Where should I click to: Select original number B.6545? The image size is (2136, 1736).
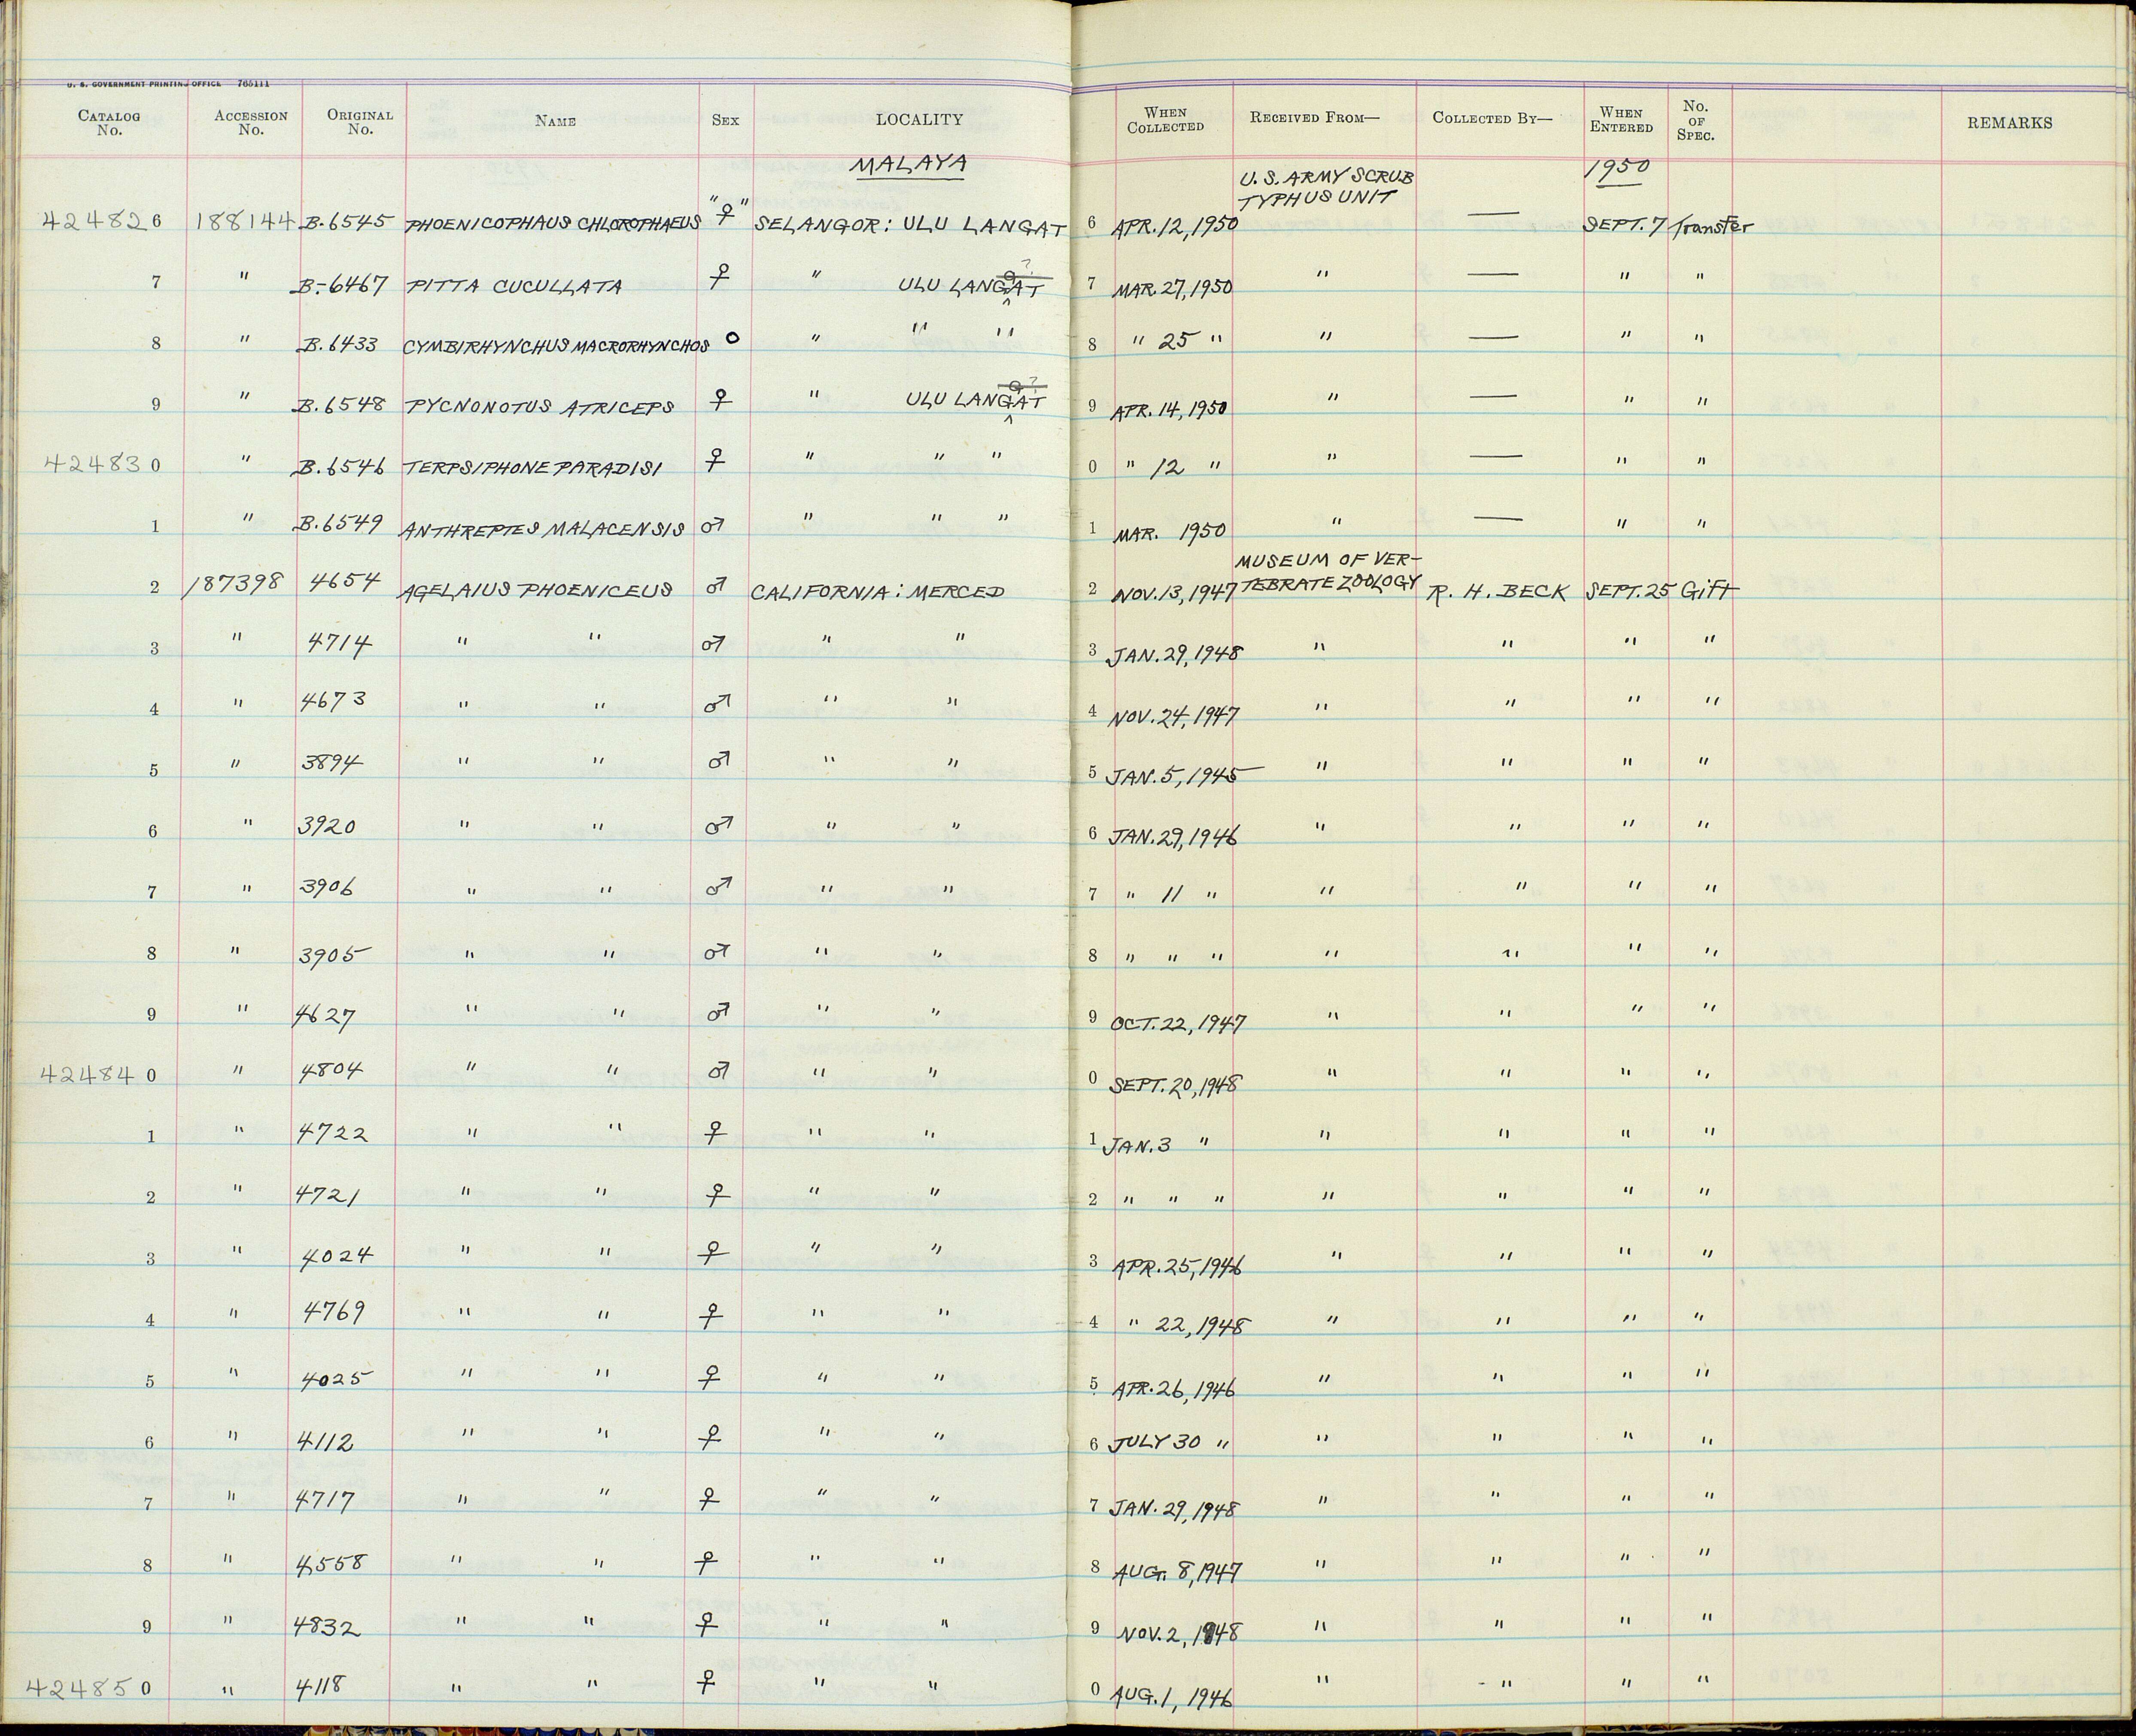(x=345, y=223)
